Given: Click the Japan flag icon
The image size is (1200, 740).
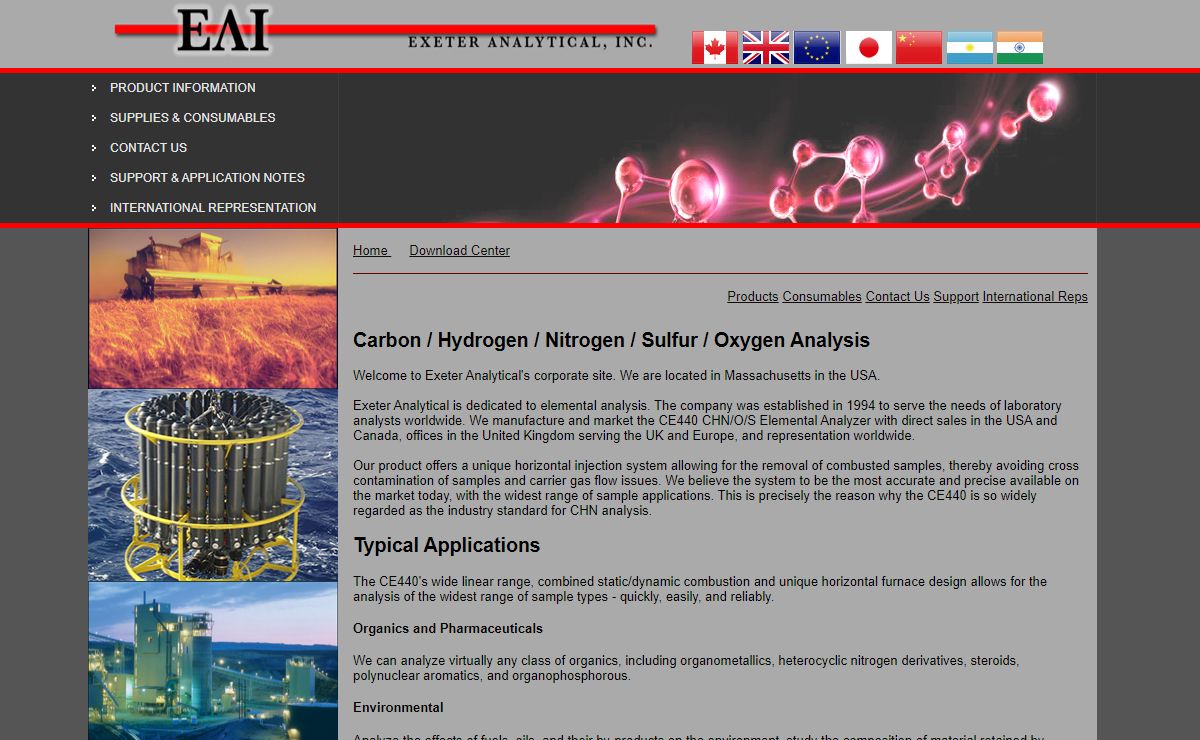Looking at the screenshot, I should [868, 47].
